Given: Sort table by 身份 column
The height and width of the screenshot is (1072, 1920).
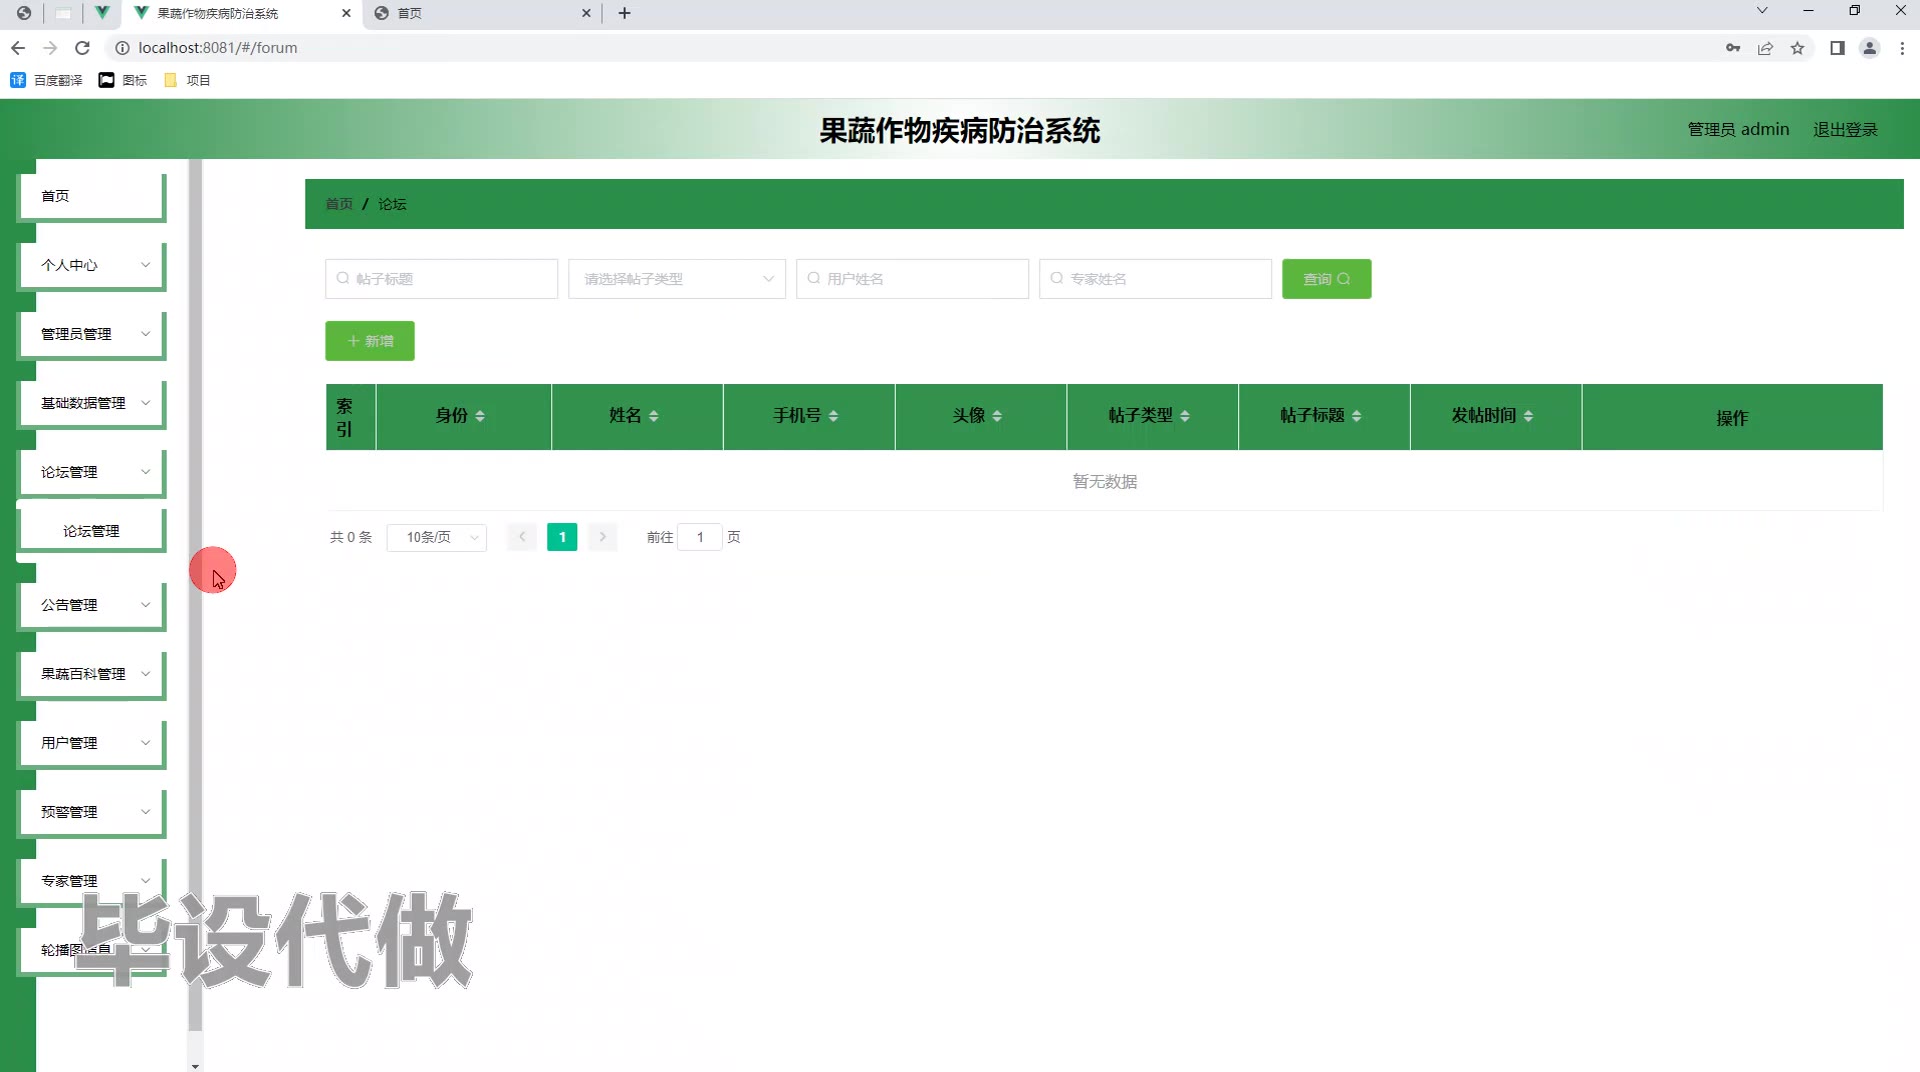Looking at the screenshot, I should click(480, 416).
